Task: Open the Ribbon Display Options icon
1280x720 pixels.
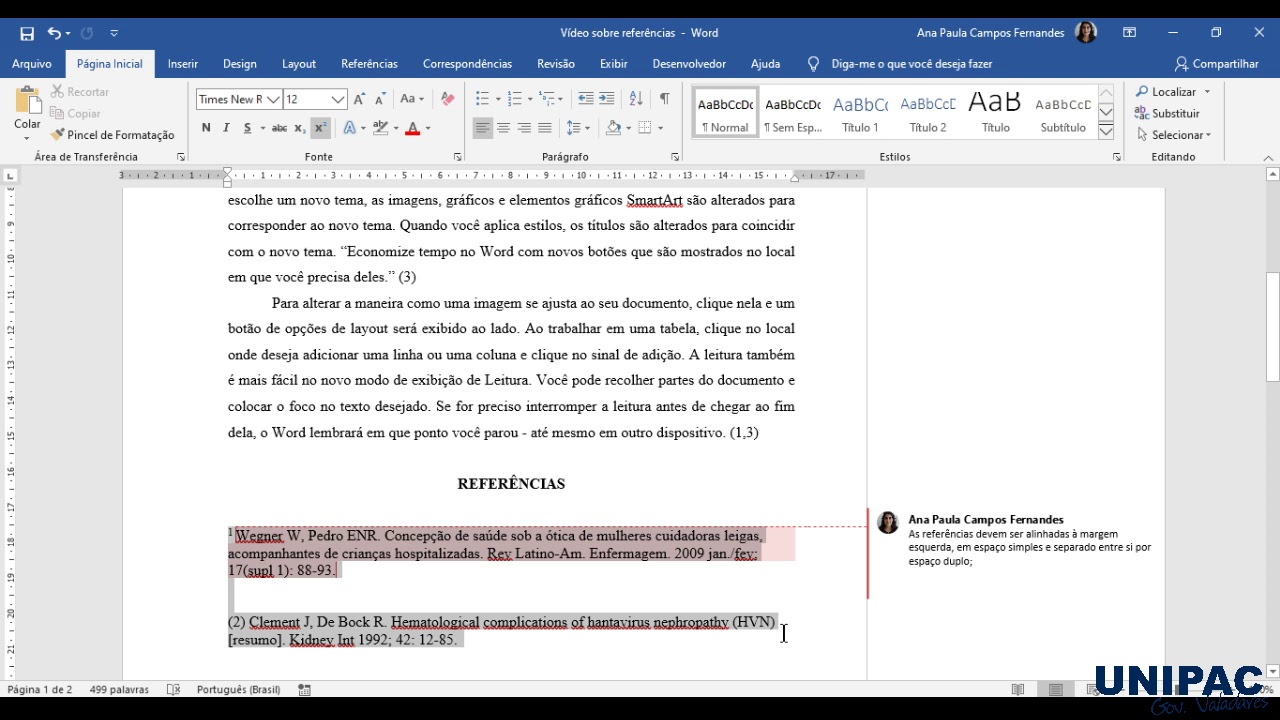Action: [x=1130, y=33]
